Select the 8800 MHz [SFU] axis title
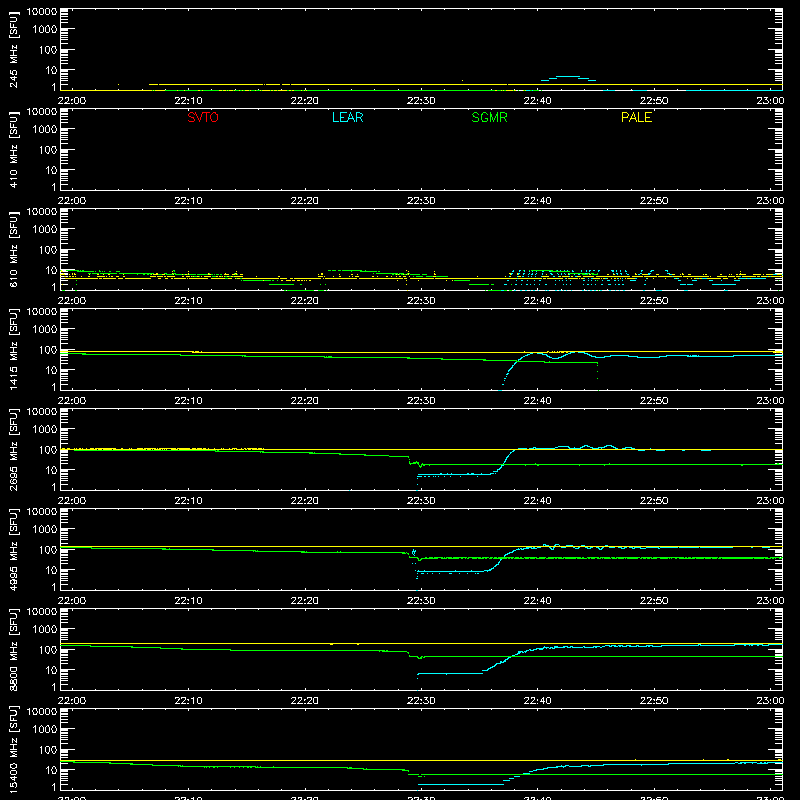Image resolution: width=800 pixels, height=800 pixels. (13, 649)
